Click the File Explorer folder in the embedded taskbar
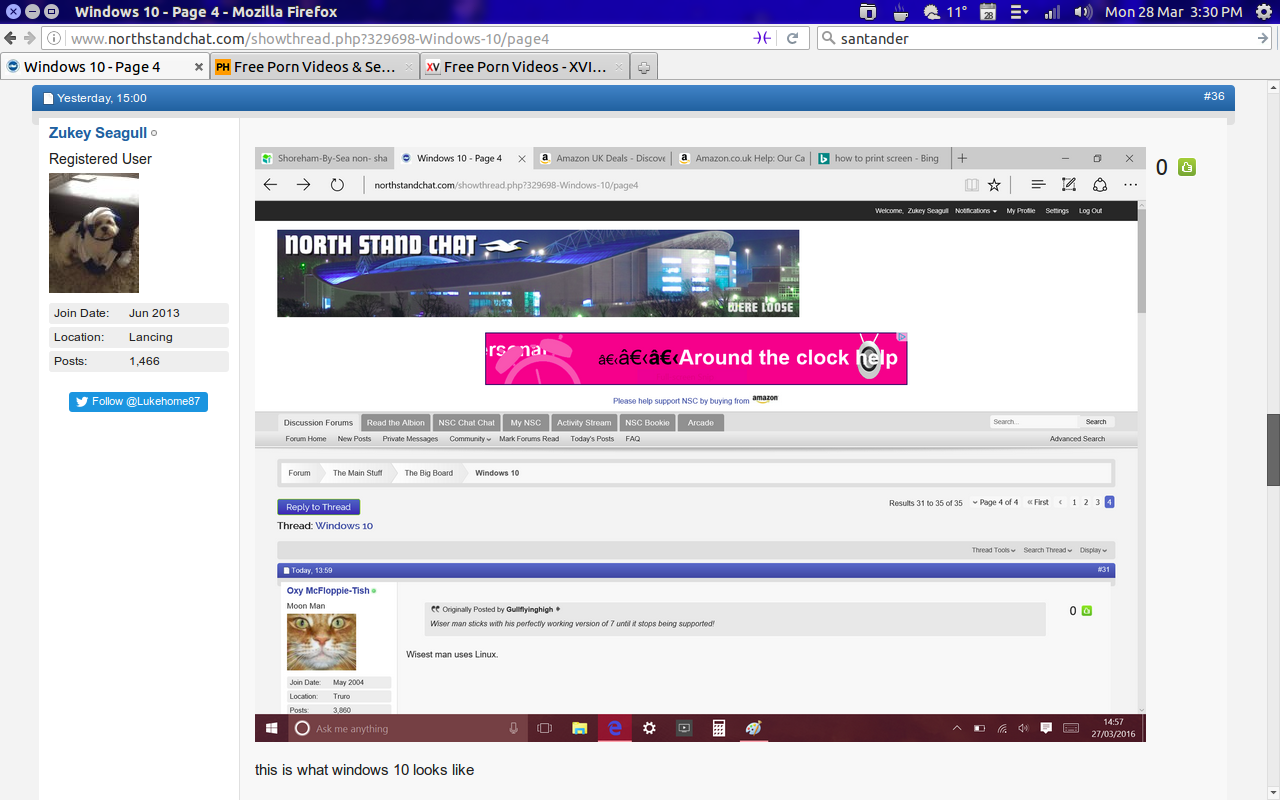Viewport: 1280px width, 800px height. (x=579, y=728)
